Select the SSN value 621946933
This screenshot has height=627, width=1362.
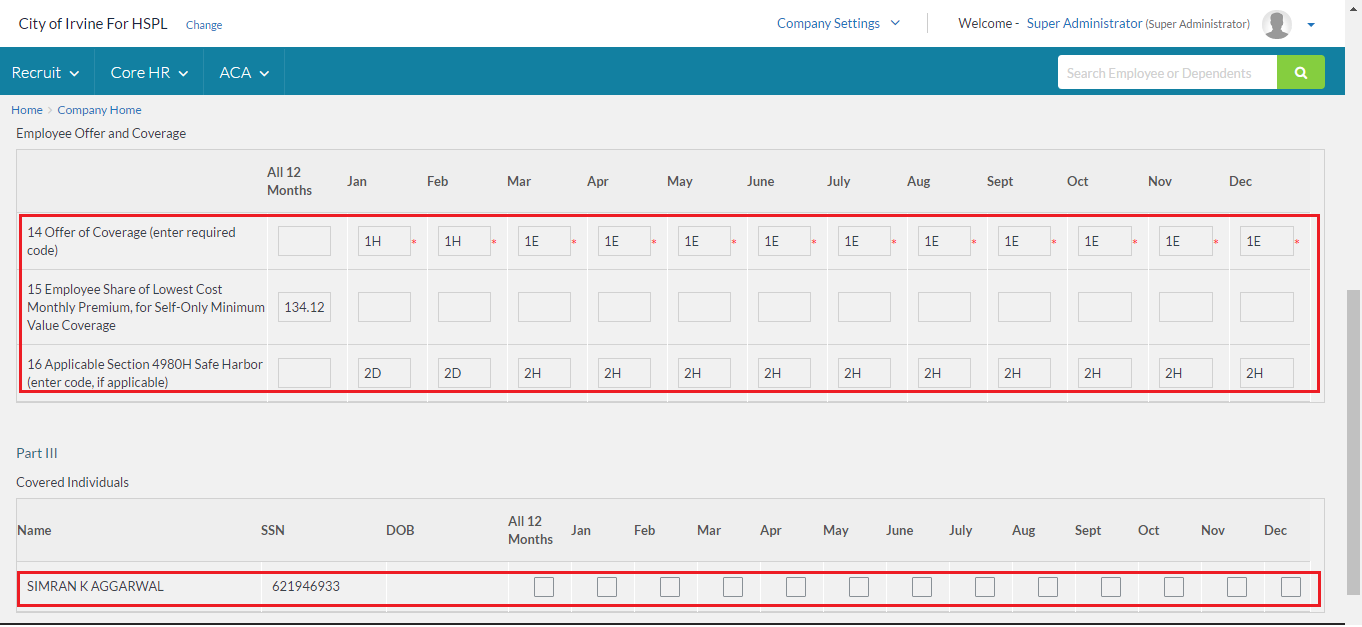coord(306,586)
